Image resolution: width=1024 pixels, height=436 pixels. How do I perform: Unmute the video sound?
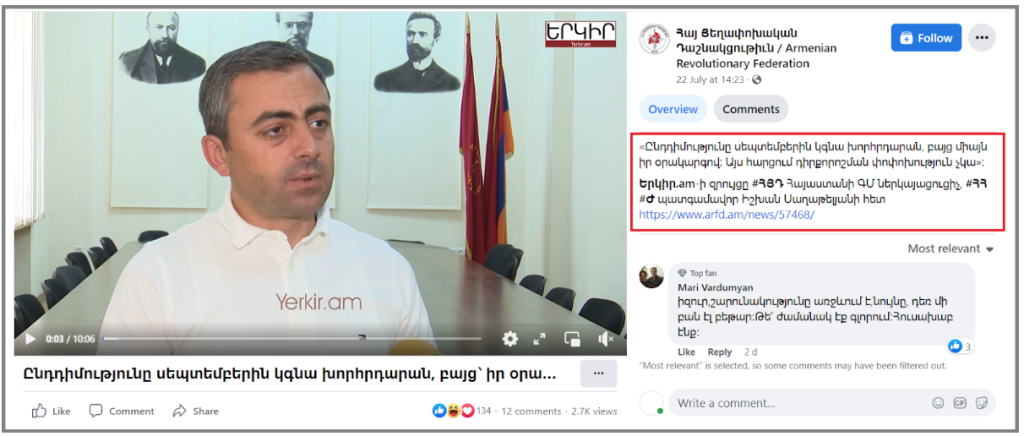click(605, 339)
